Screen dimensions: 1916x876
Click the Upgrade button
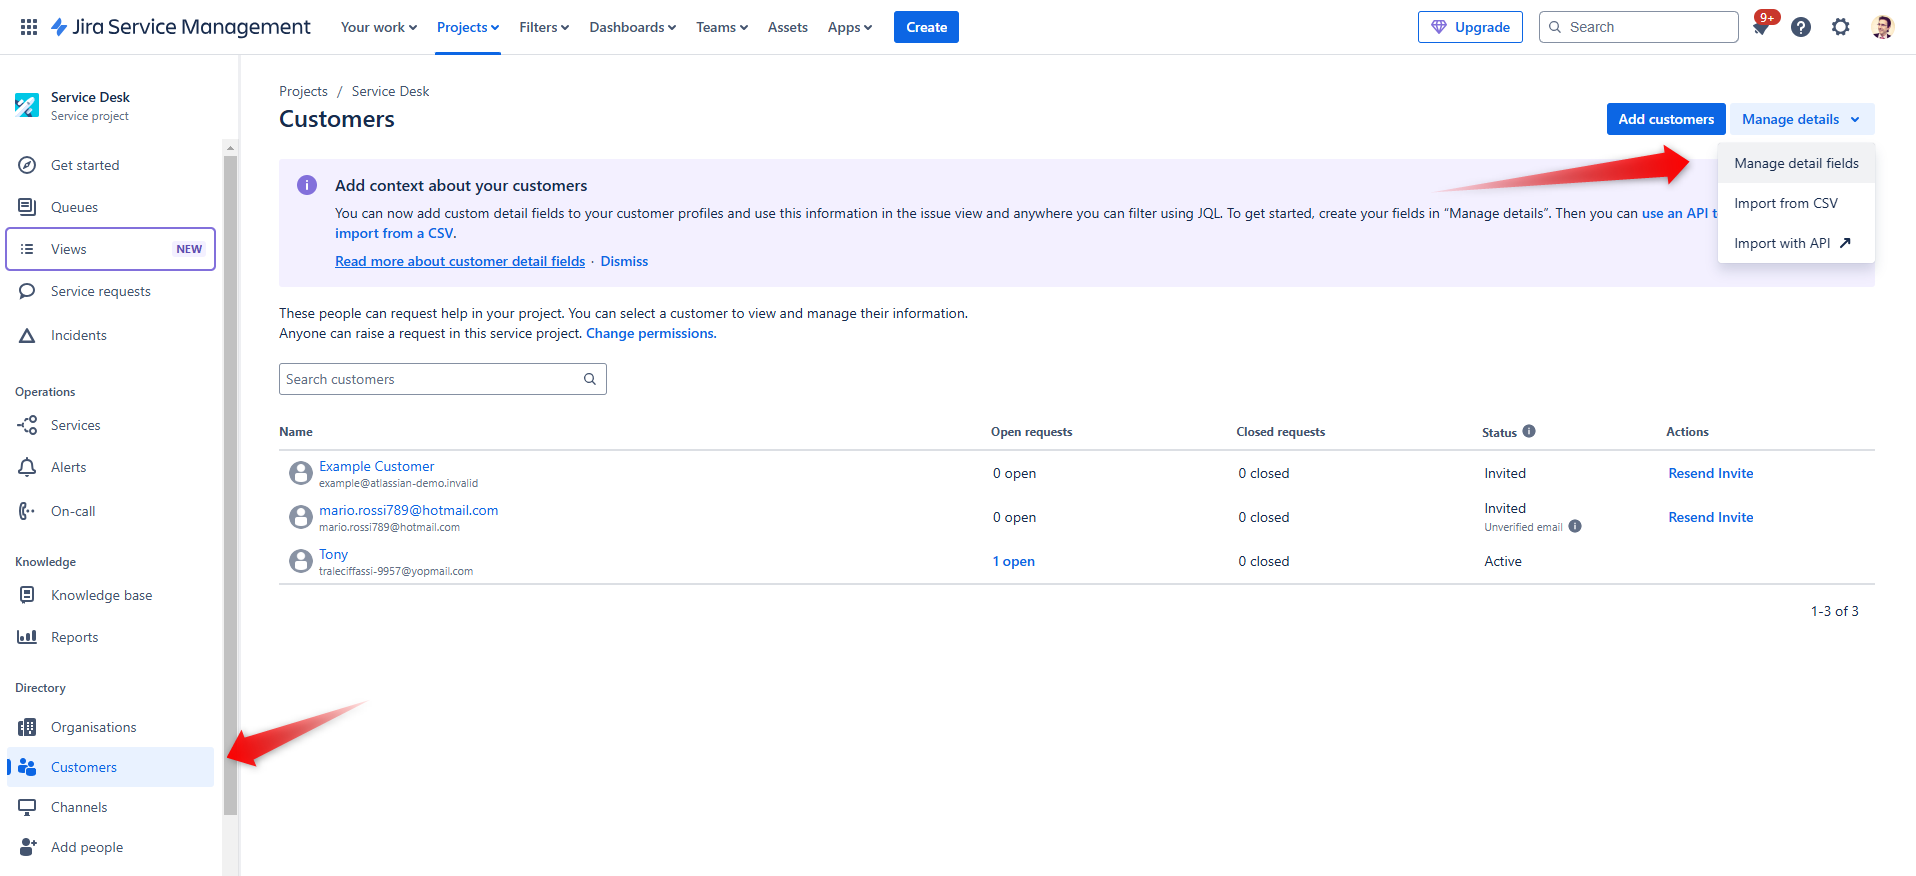pos(1470,27)
